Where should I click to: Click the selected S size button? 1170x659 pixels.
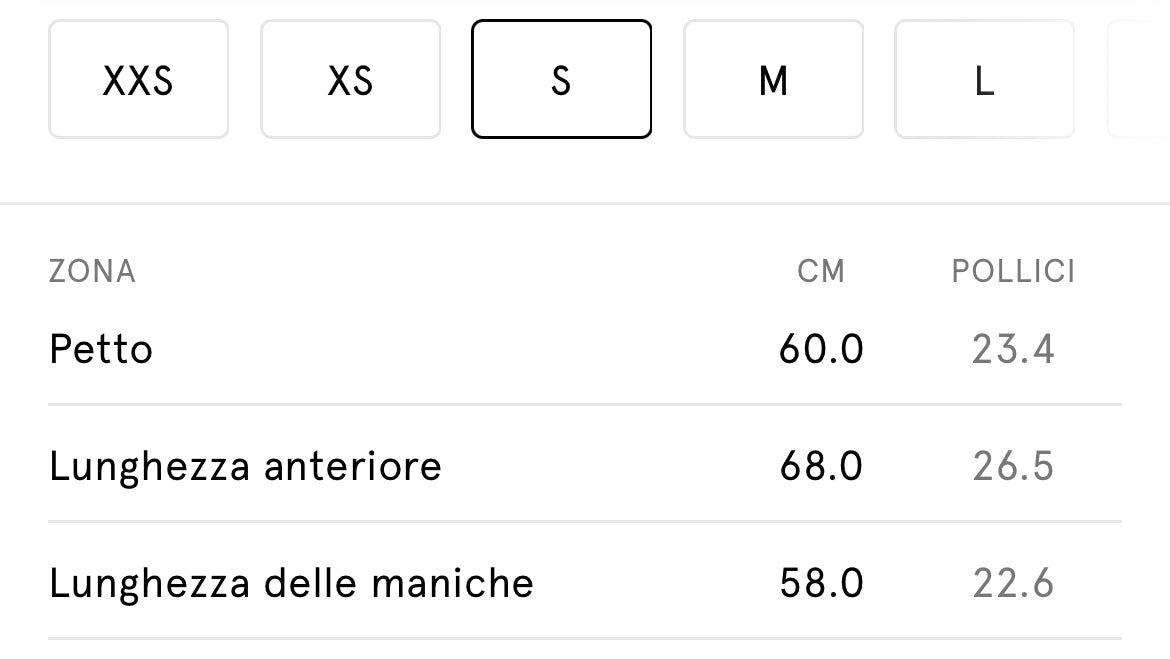click(561, 79)
